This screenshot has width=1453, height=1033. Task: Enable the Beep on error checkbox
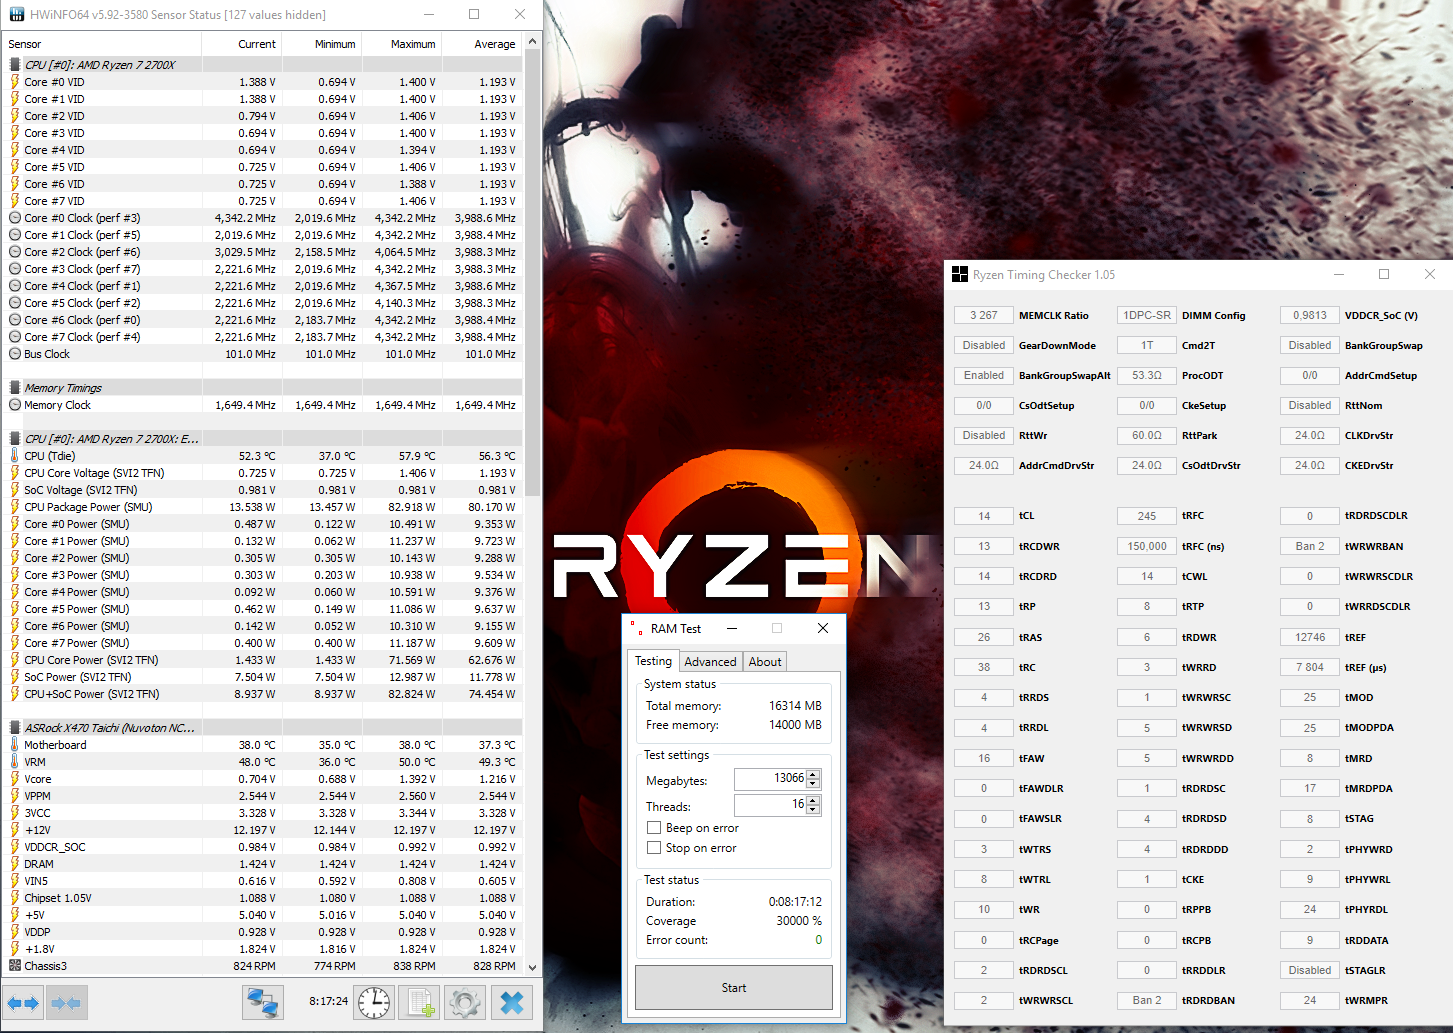pos(654,828)
